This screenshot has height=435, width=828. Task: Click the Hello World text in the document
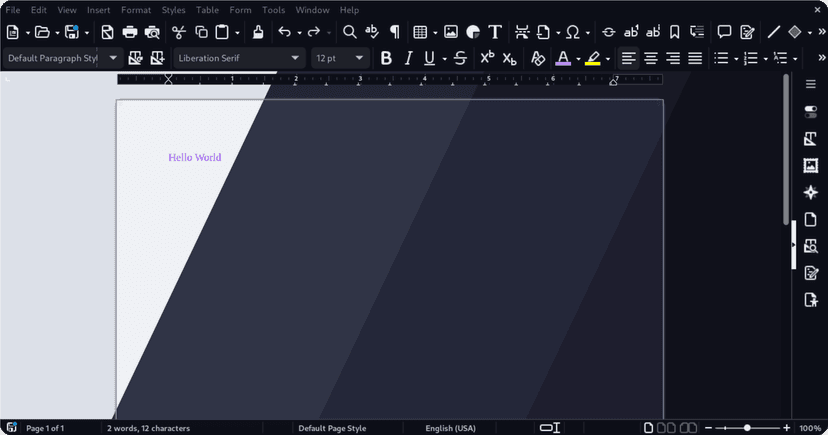[195, 157]
